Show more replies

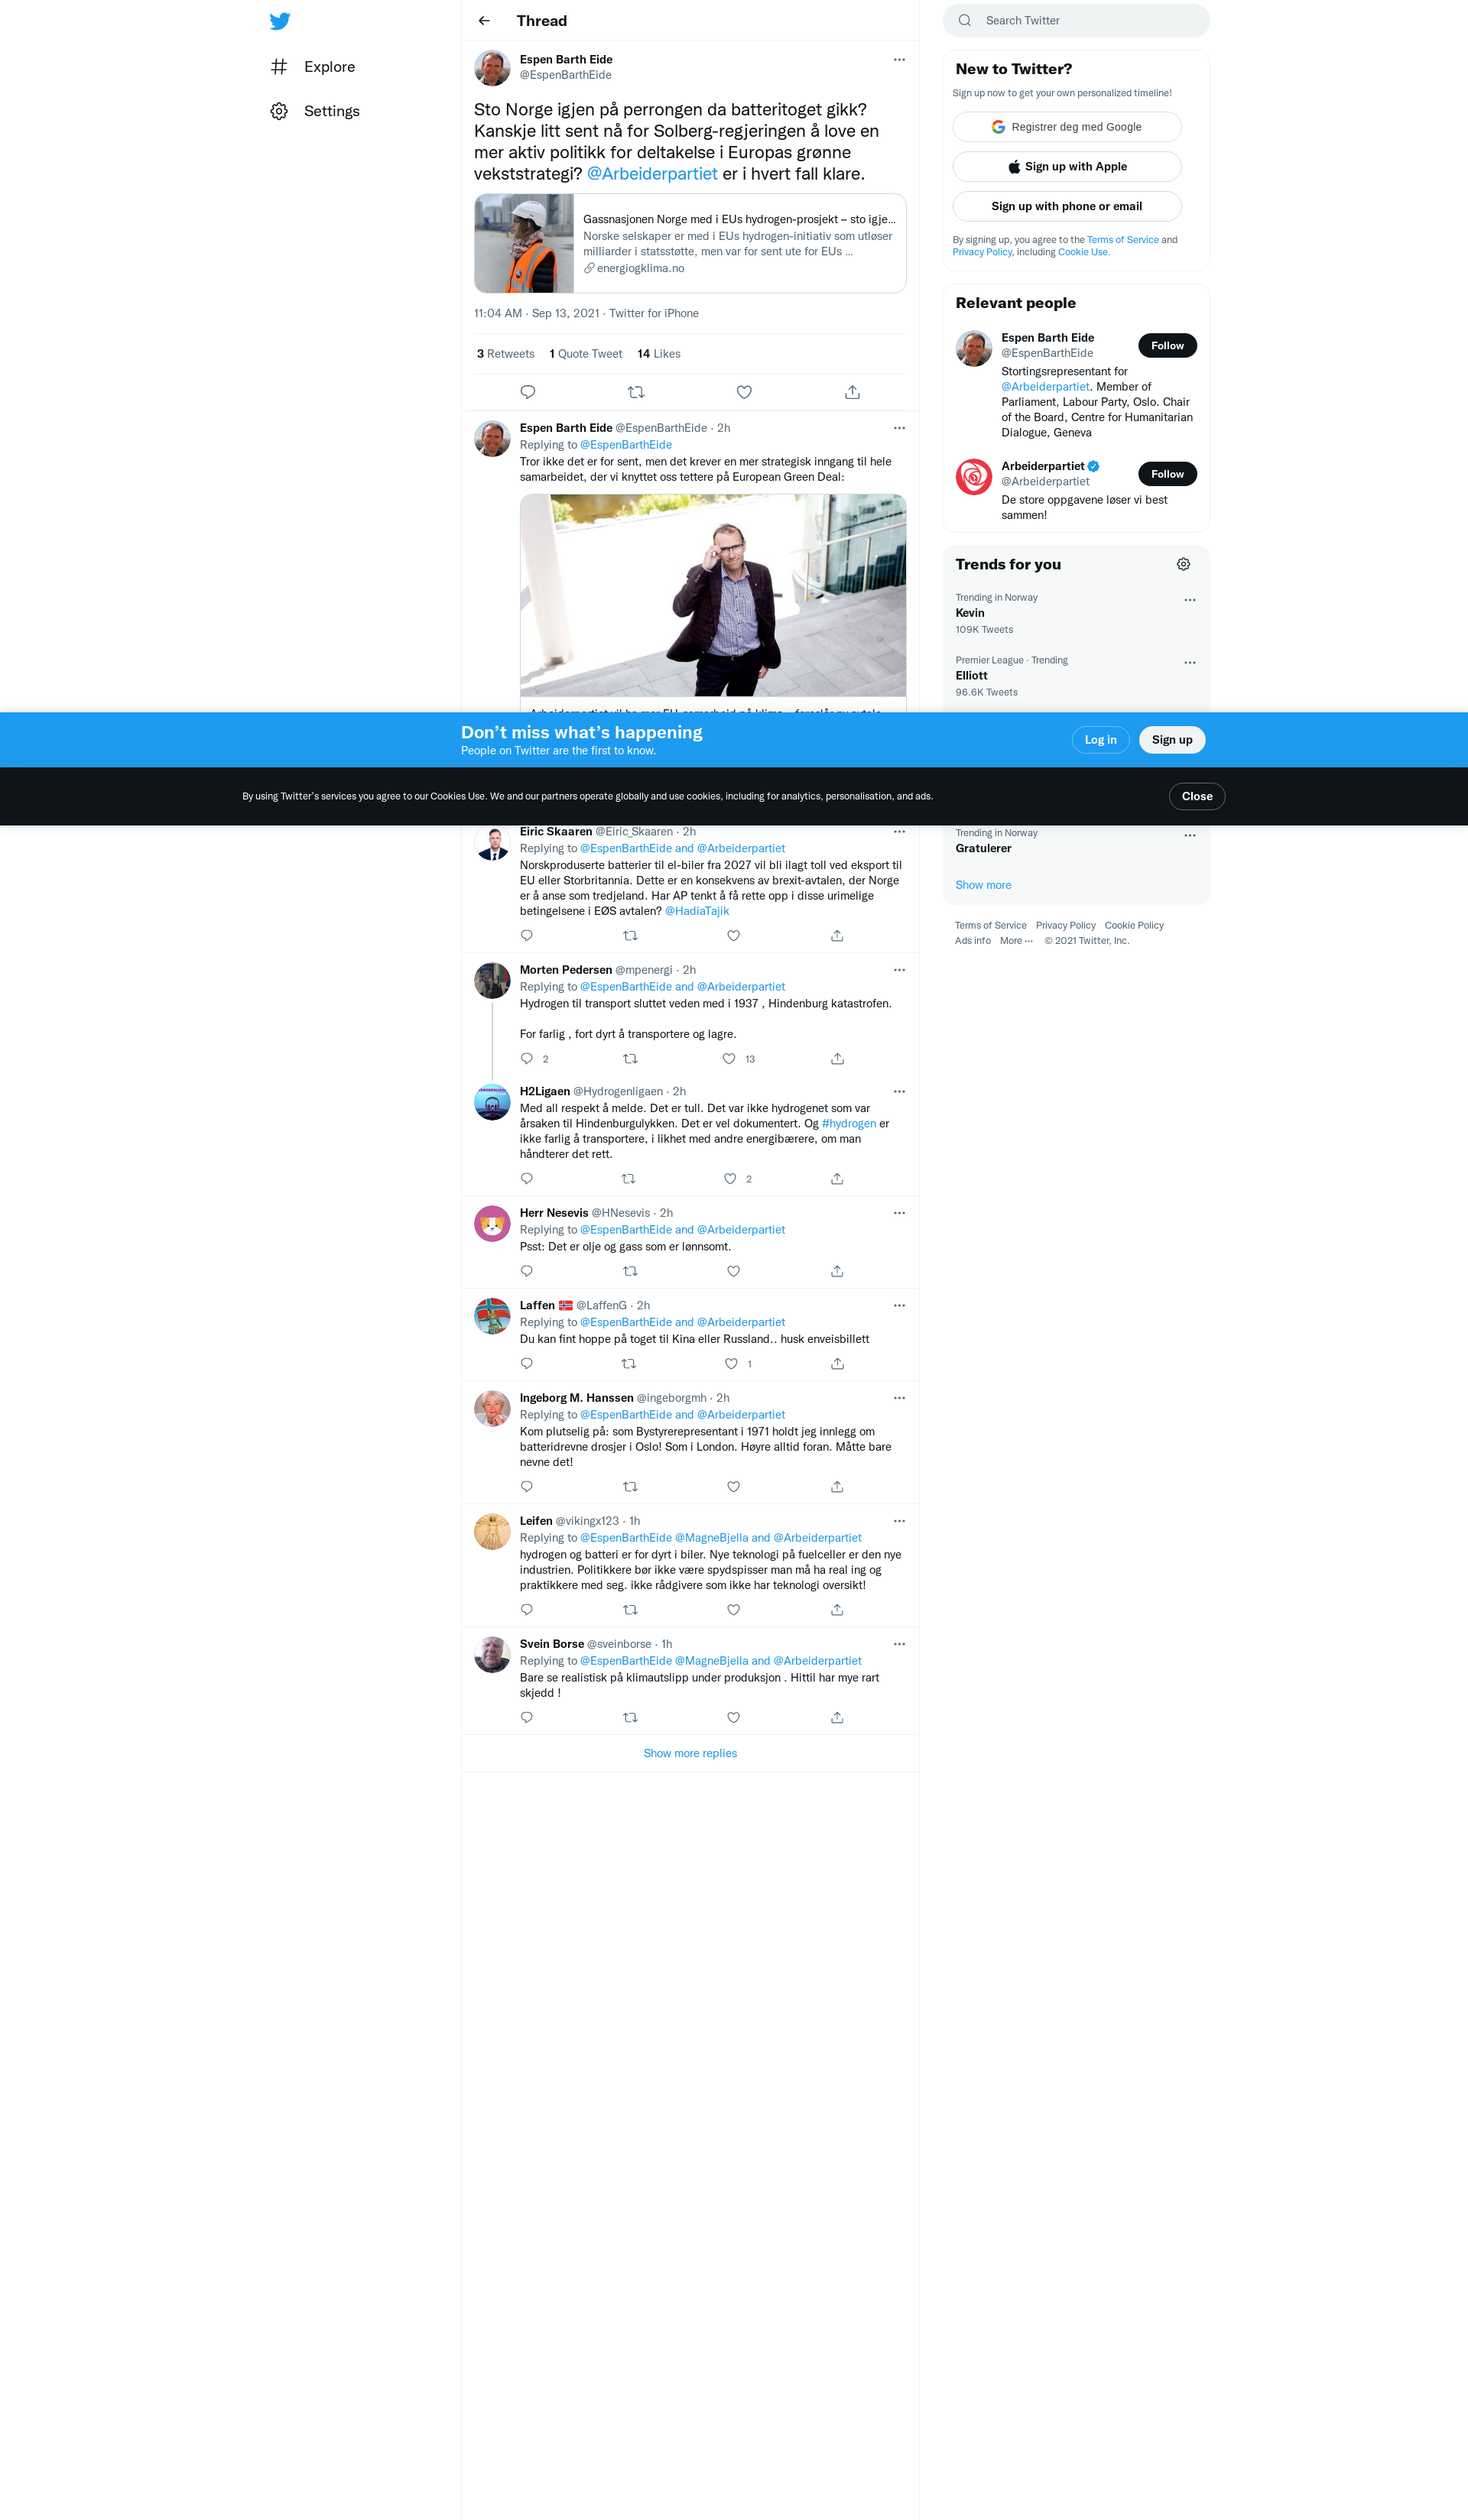[690, 1754]
